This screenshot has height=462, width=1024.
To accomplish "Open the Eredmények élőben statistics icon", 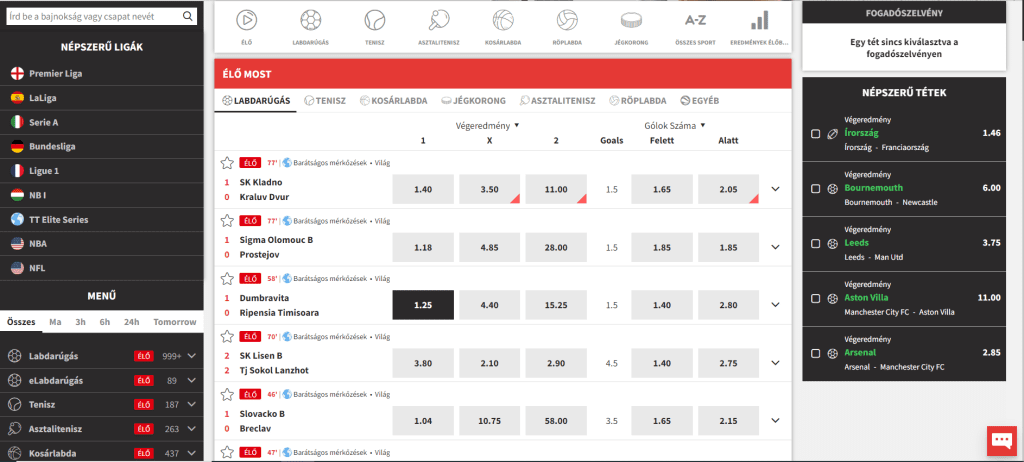I will pyautogui.click(x=760, y=21).
